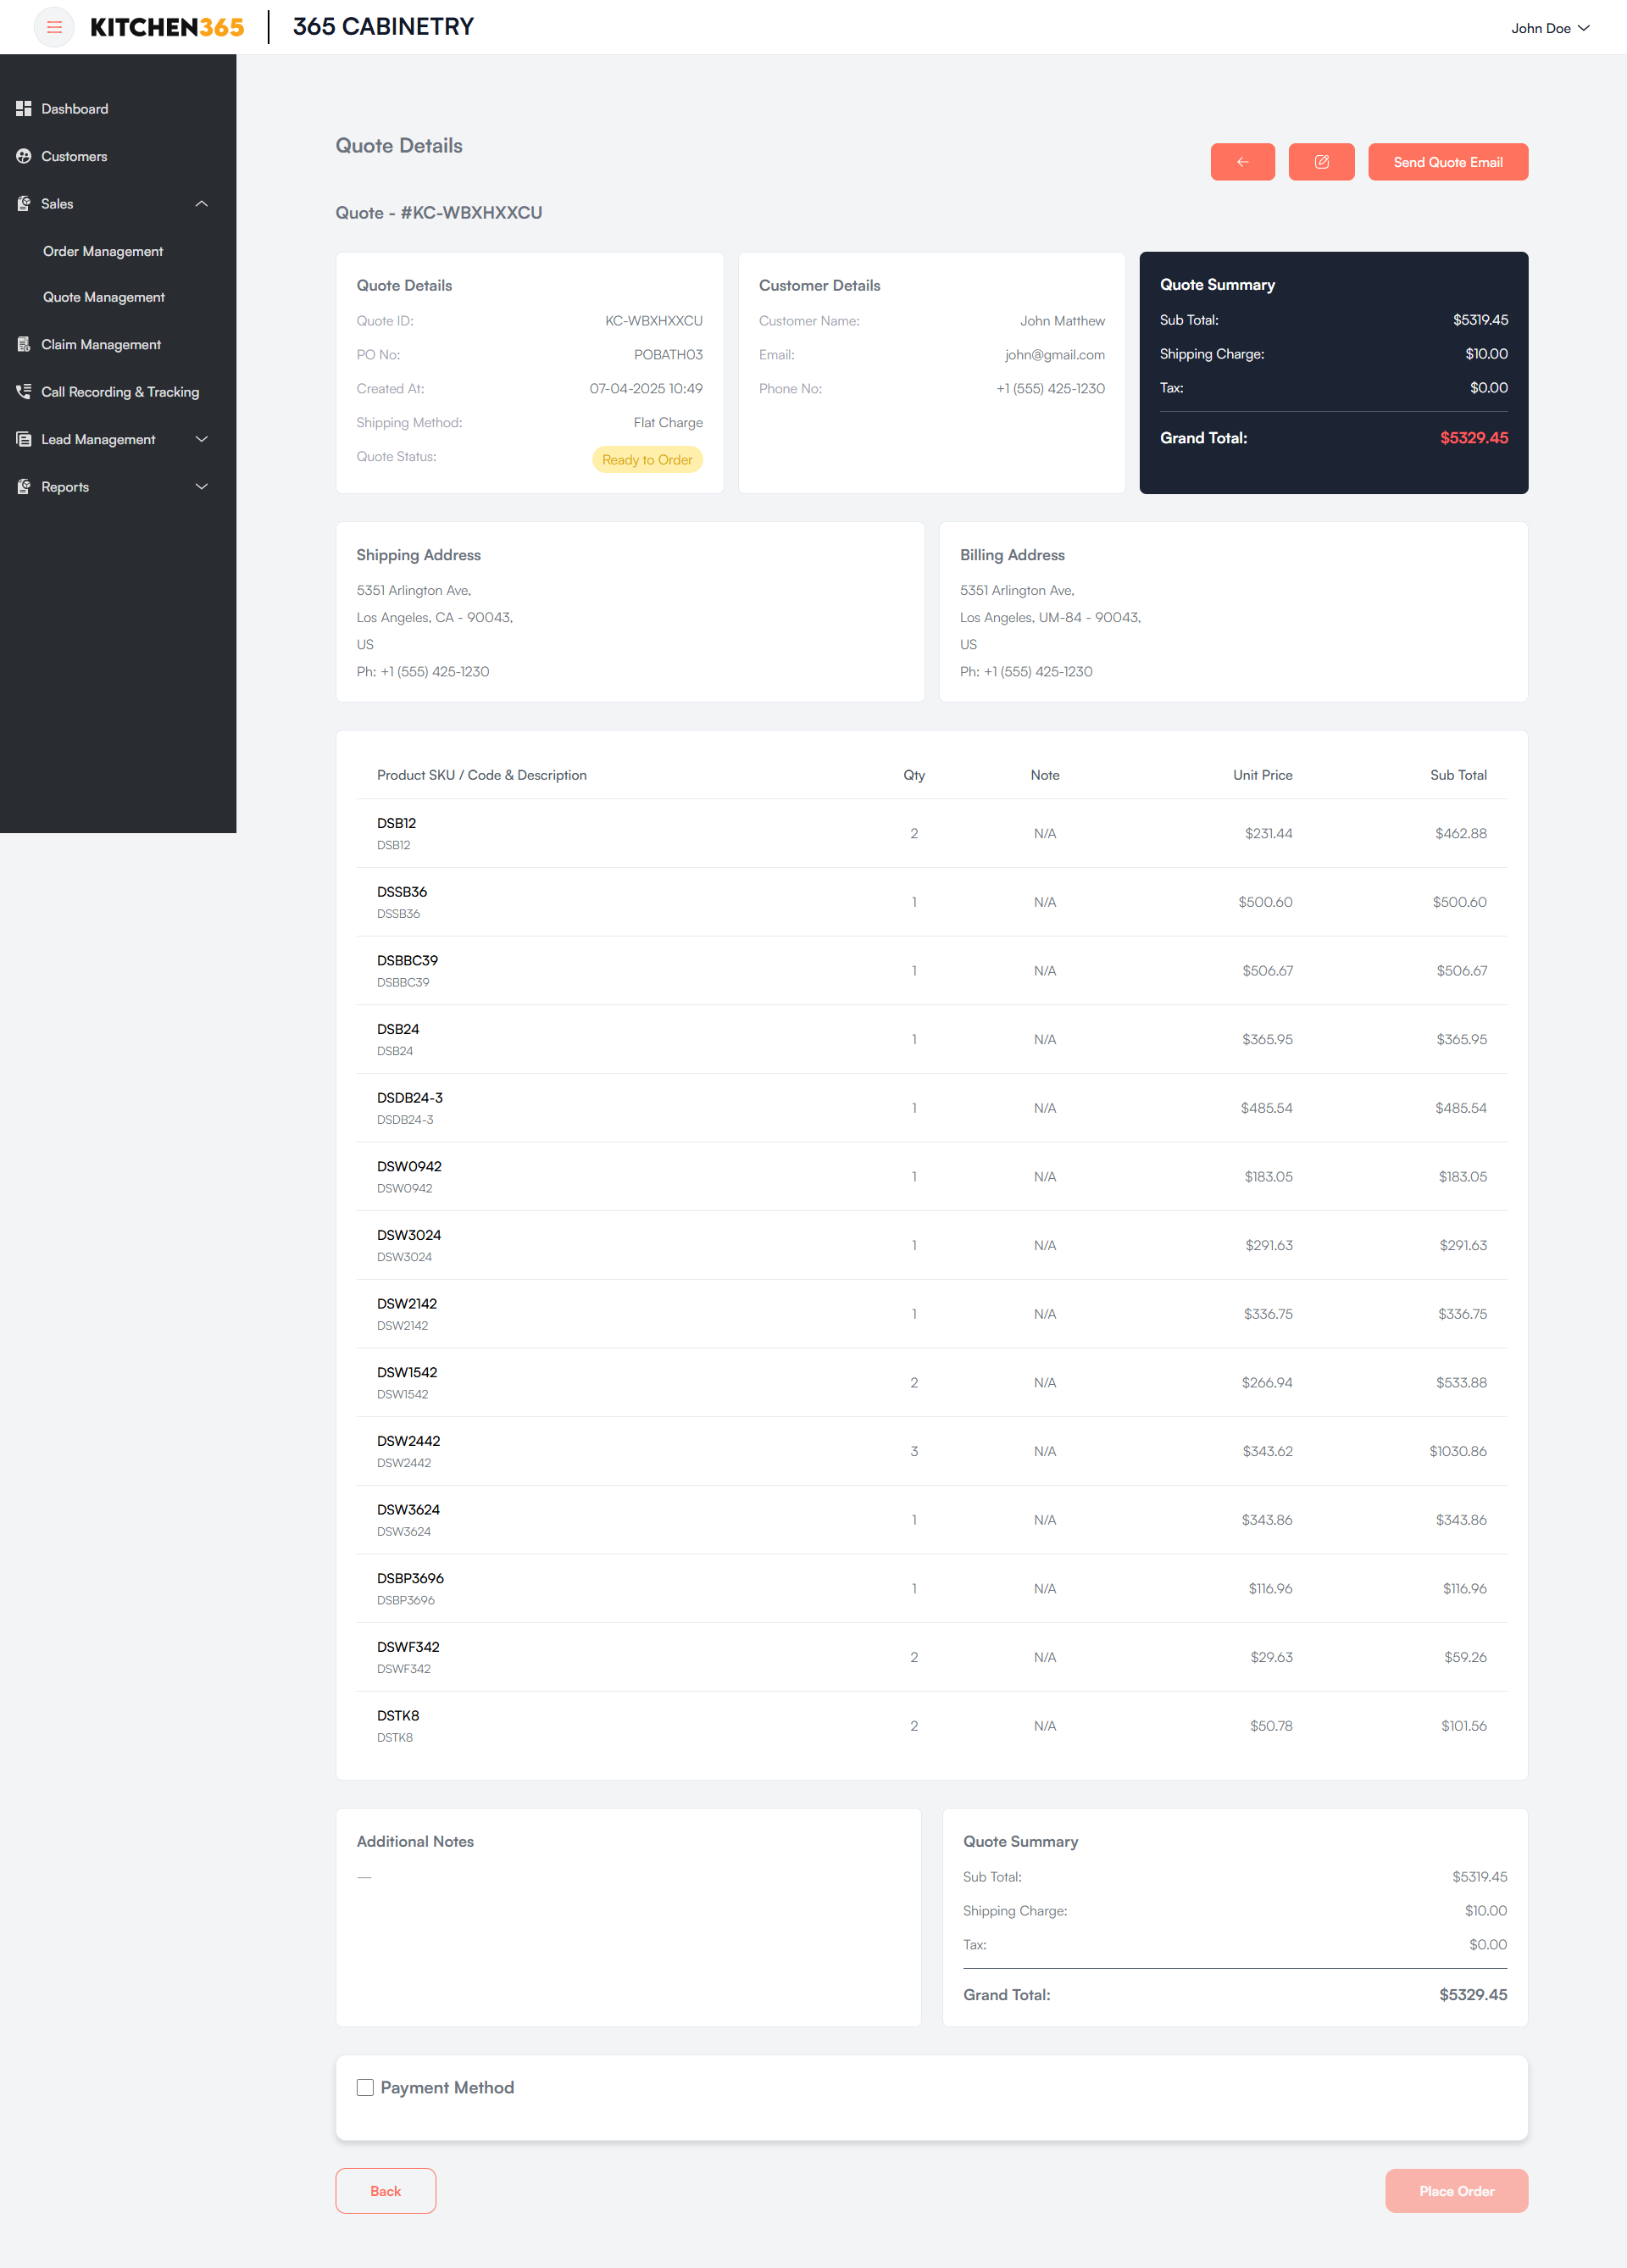Open Customers from the sidebar icon
The height and width of the screenshot is (2268, 1627).
[23, 156]
